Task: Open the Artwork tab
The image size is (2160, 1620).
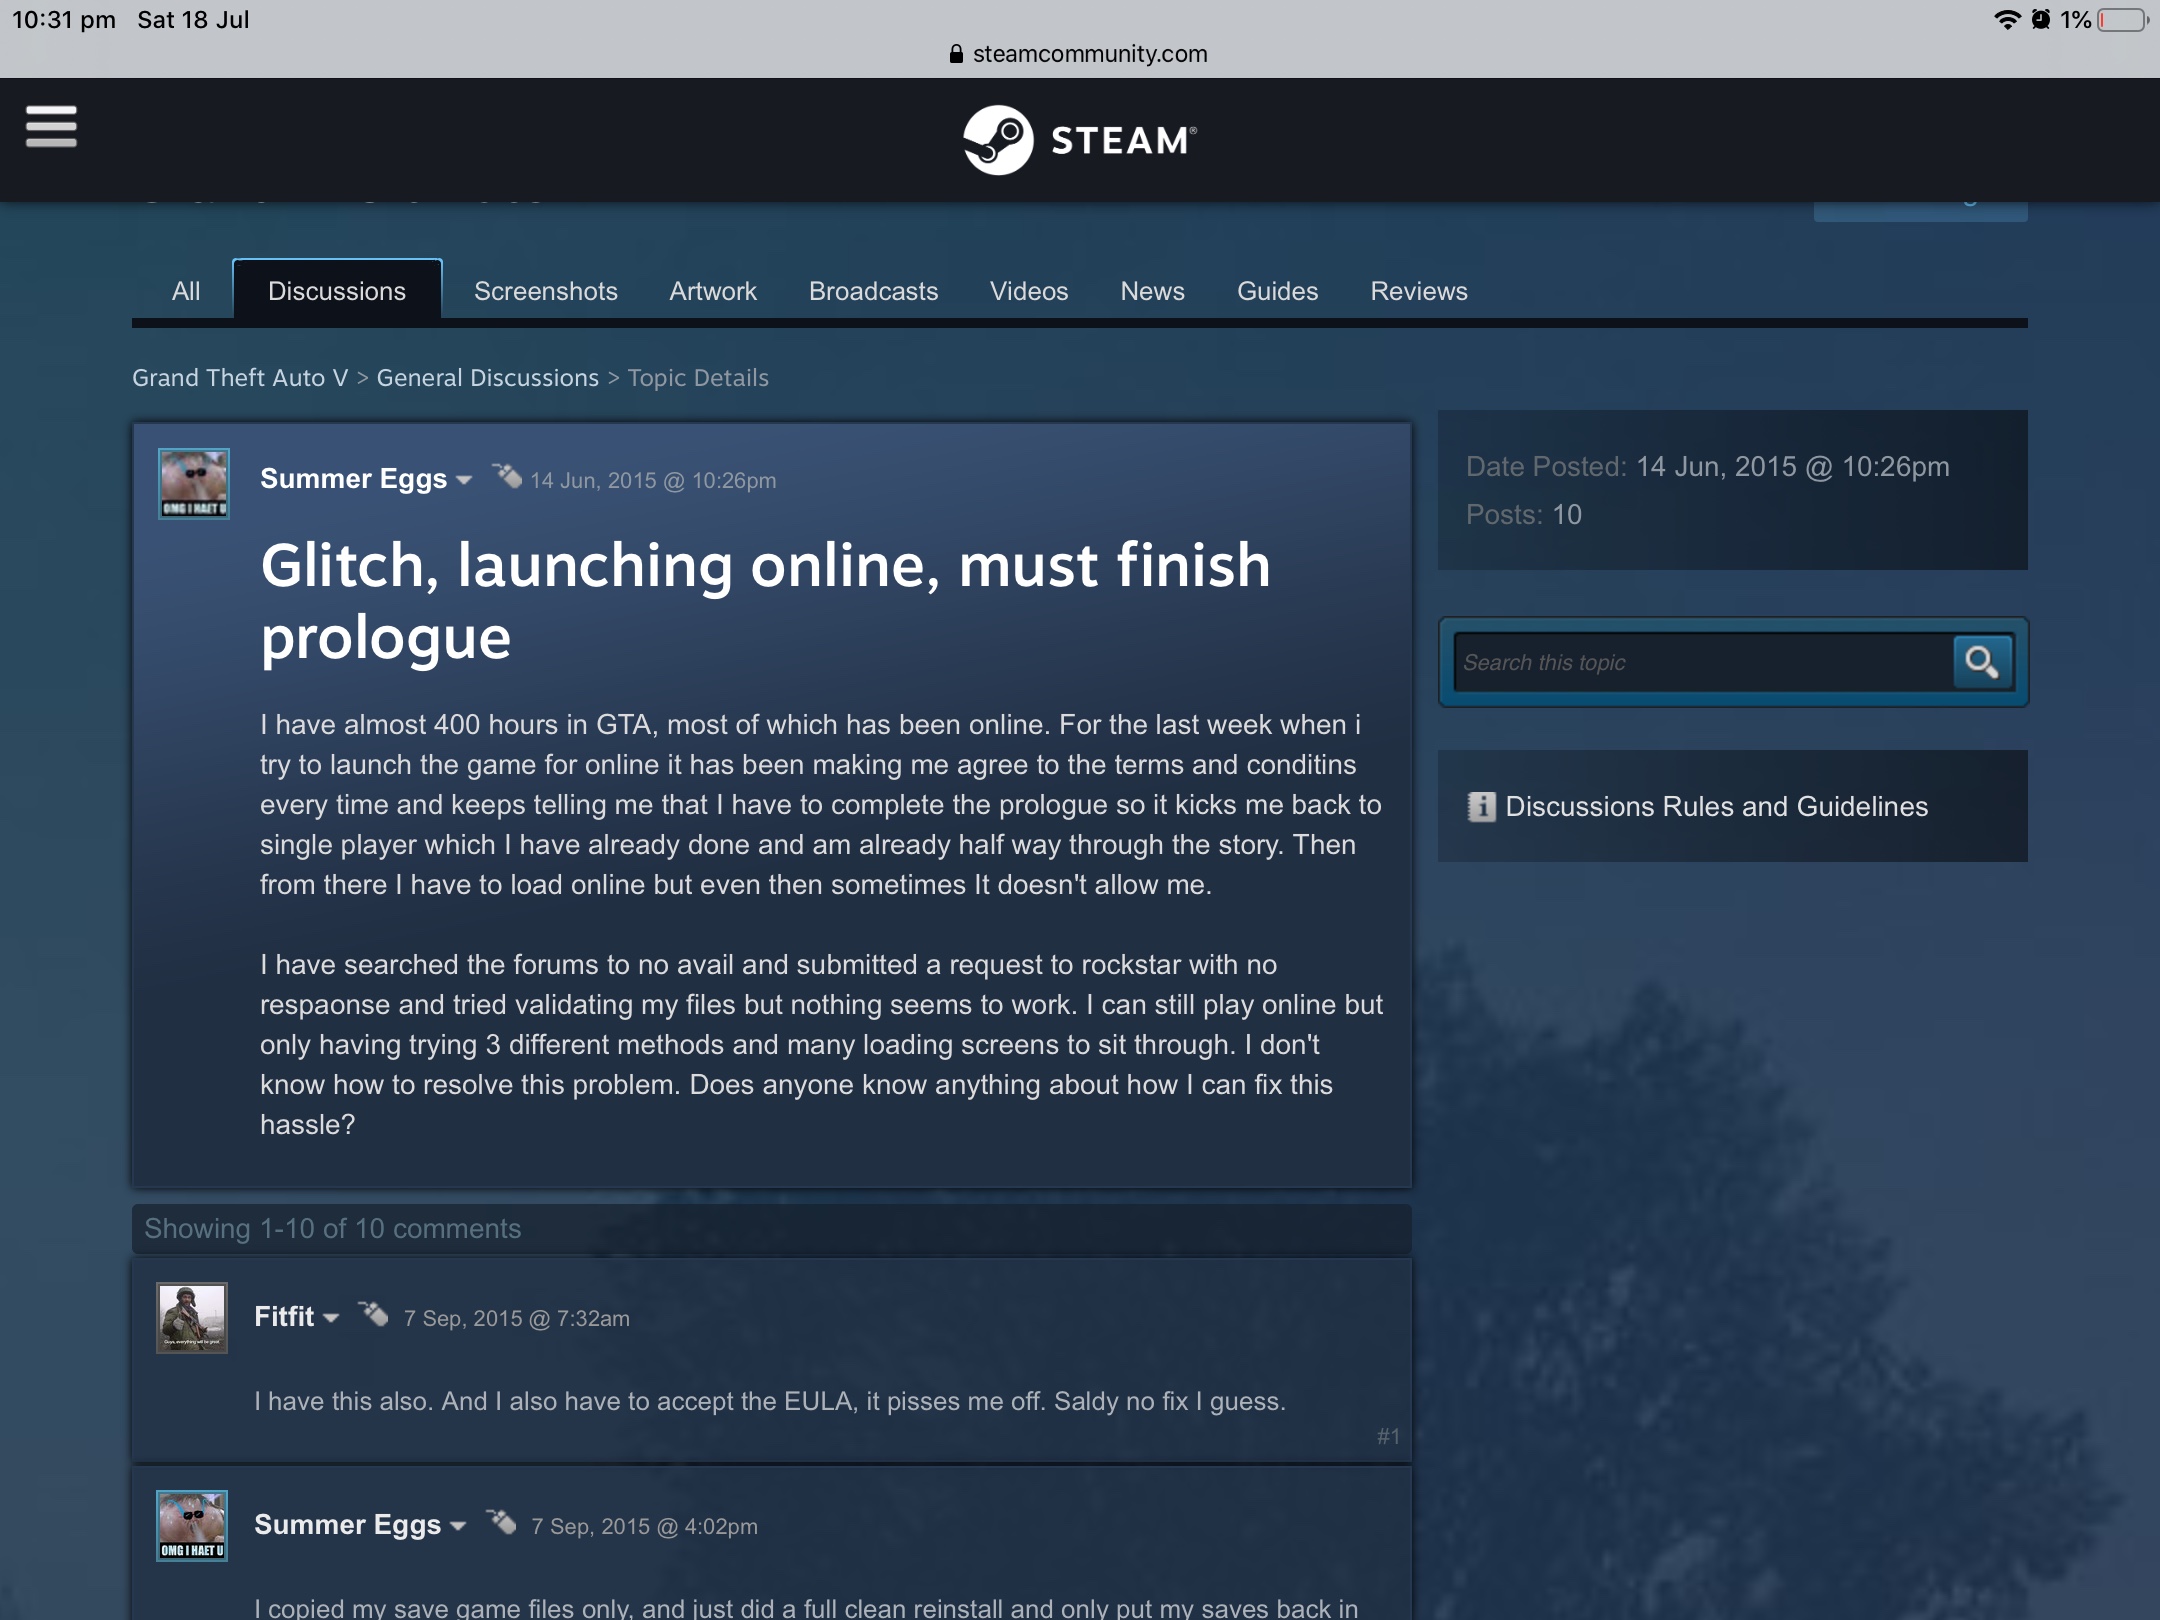Action: [x=713, y=291]
